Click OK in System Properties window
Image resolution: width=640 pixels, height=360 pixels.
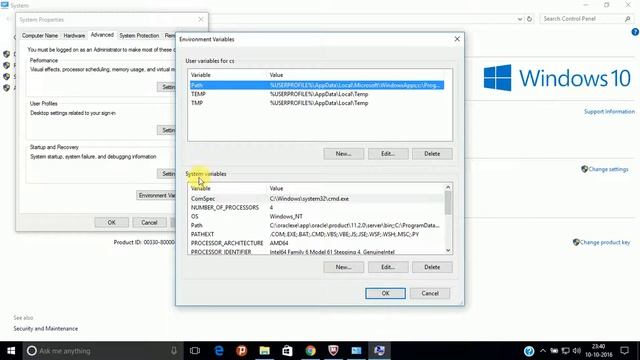point(111,222)
